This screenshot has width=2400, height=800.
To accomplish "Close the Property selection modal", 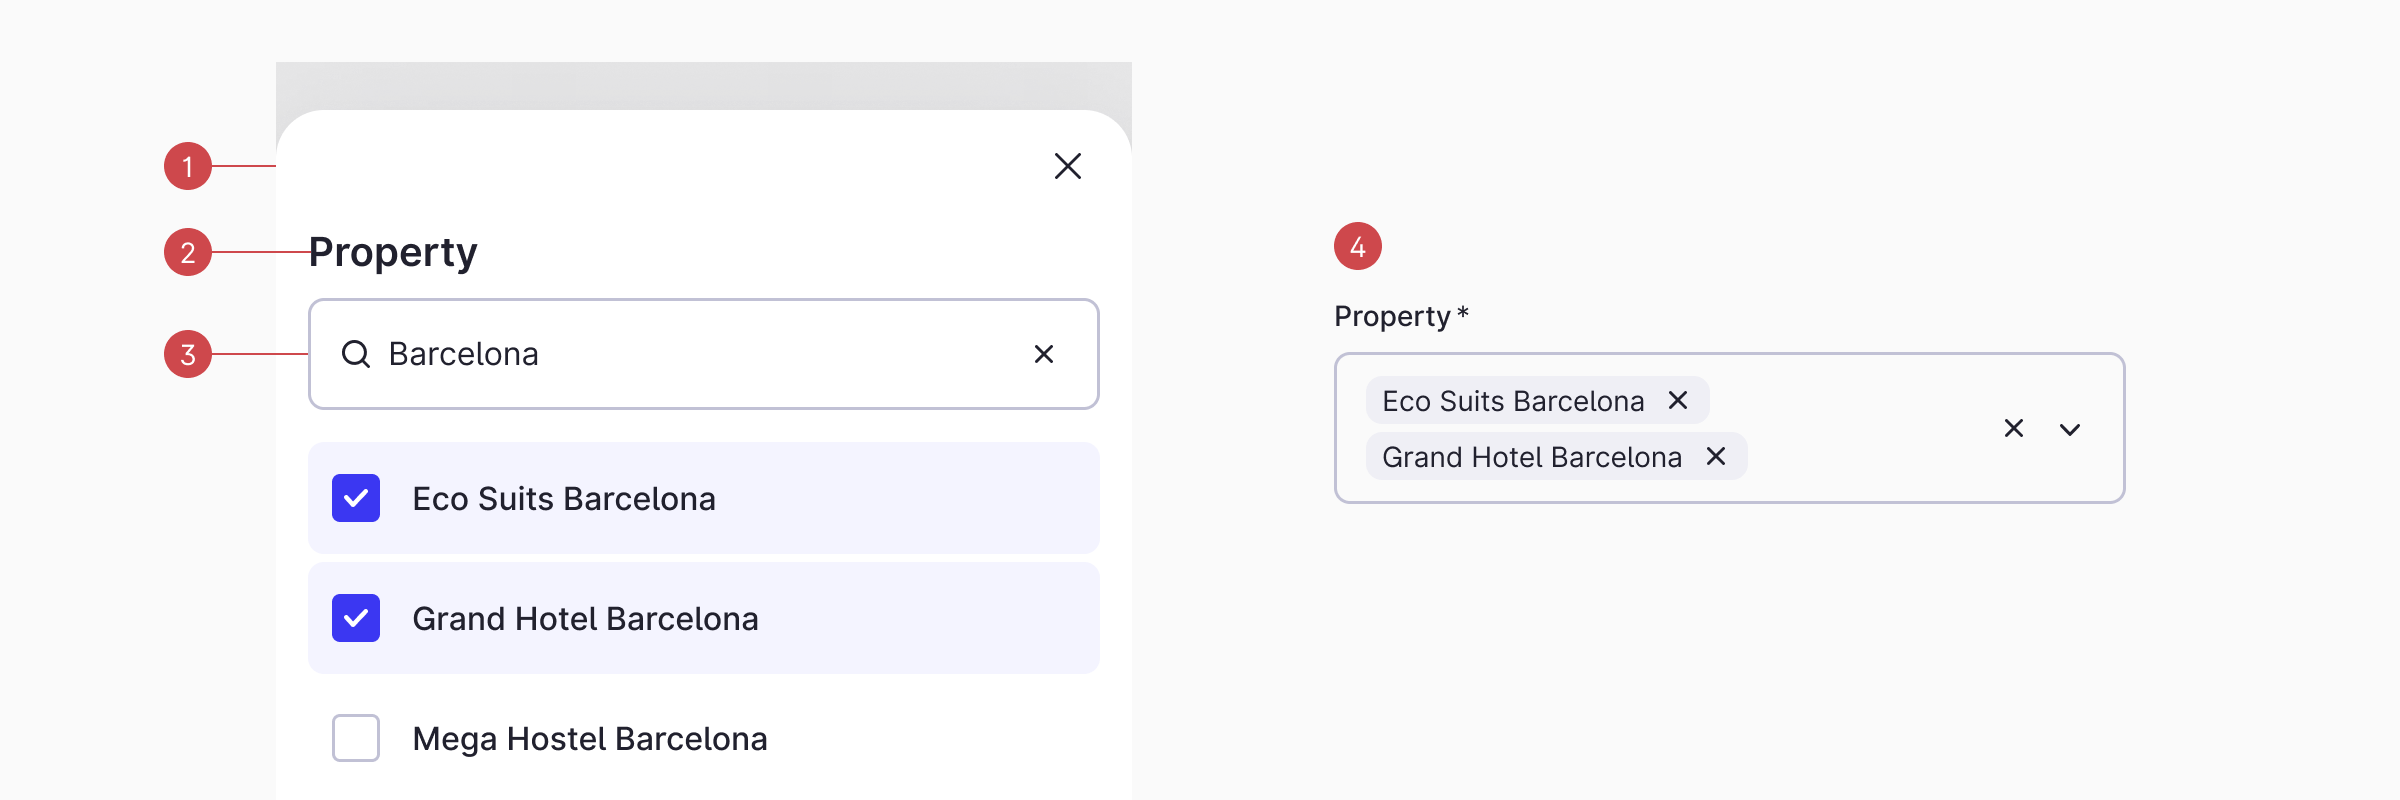I will [x=1068, y=166].
